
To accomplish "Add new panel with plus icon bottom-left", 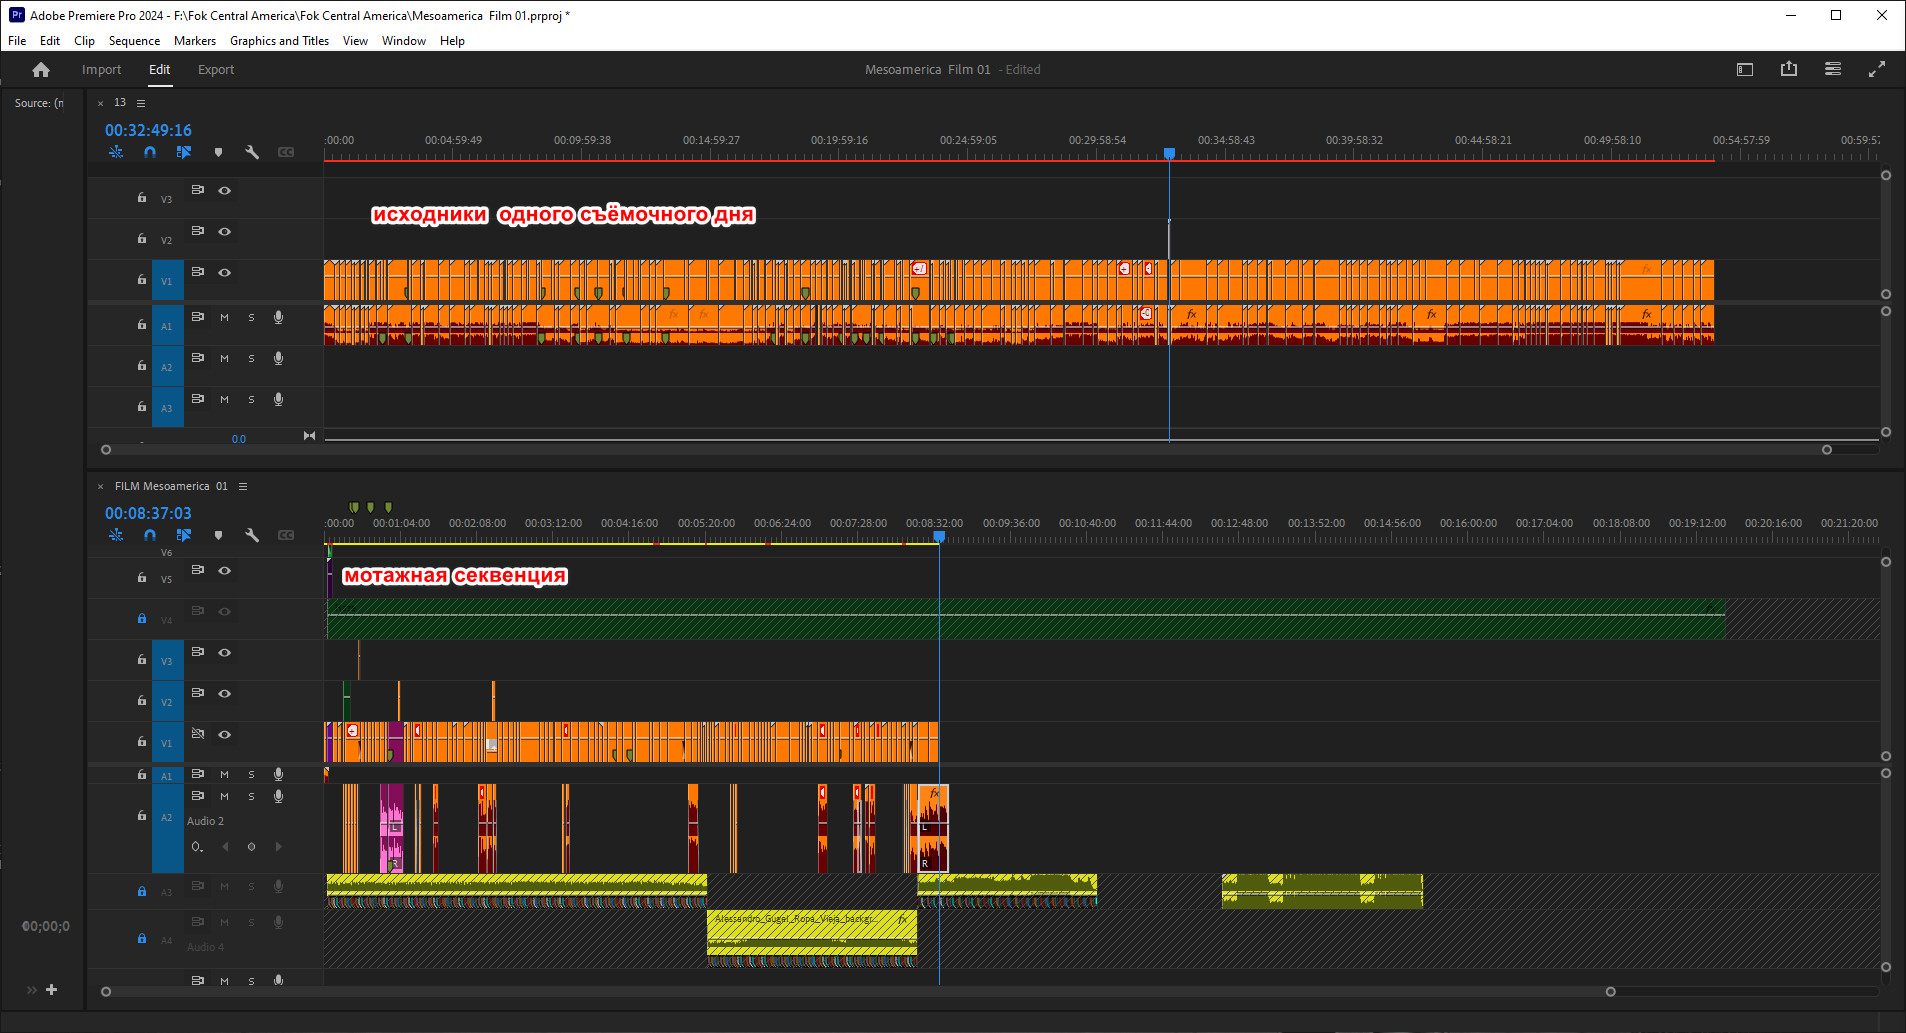I will point(52,990).
